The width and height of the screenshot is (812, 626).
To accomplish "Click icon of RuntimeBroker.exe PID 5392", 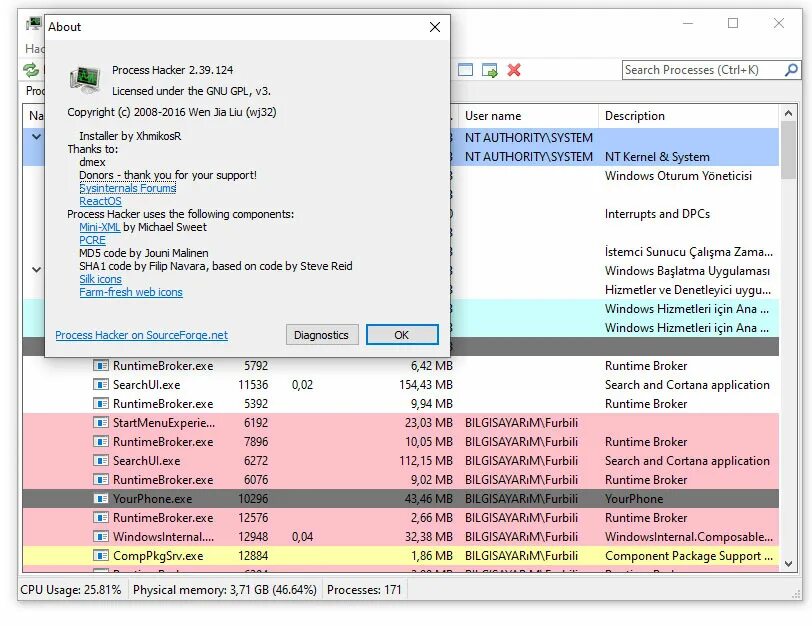I will point(101,403).
